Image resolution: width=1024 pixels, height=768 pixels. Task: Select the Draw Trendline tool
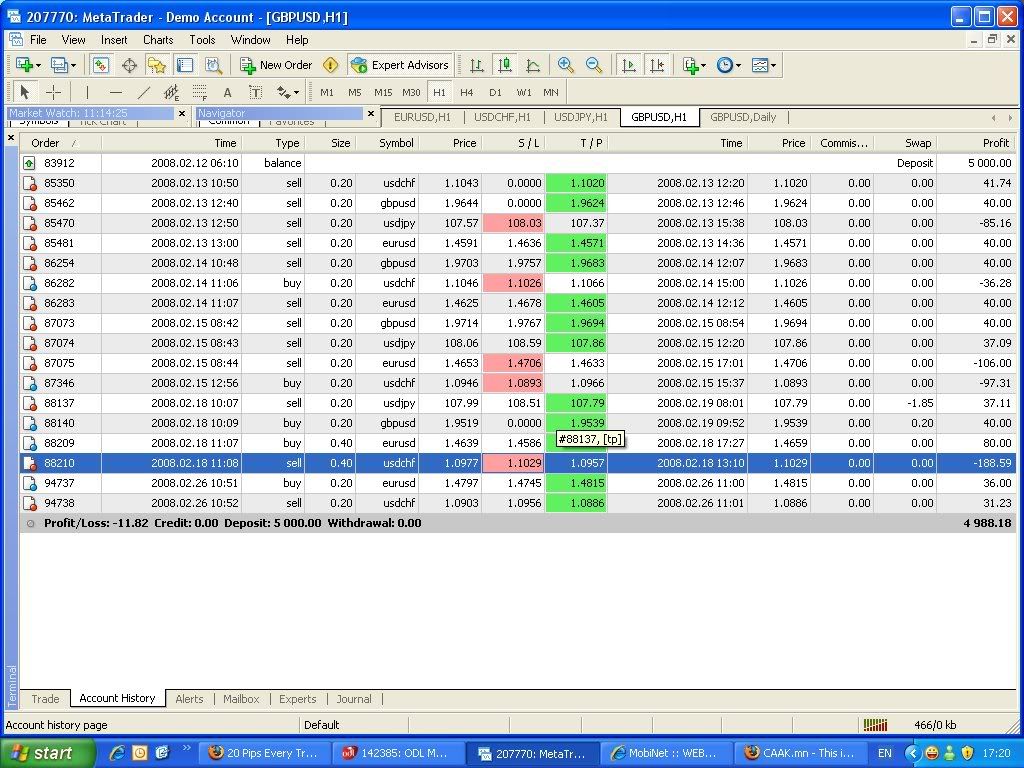(144, 92)
